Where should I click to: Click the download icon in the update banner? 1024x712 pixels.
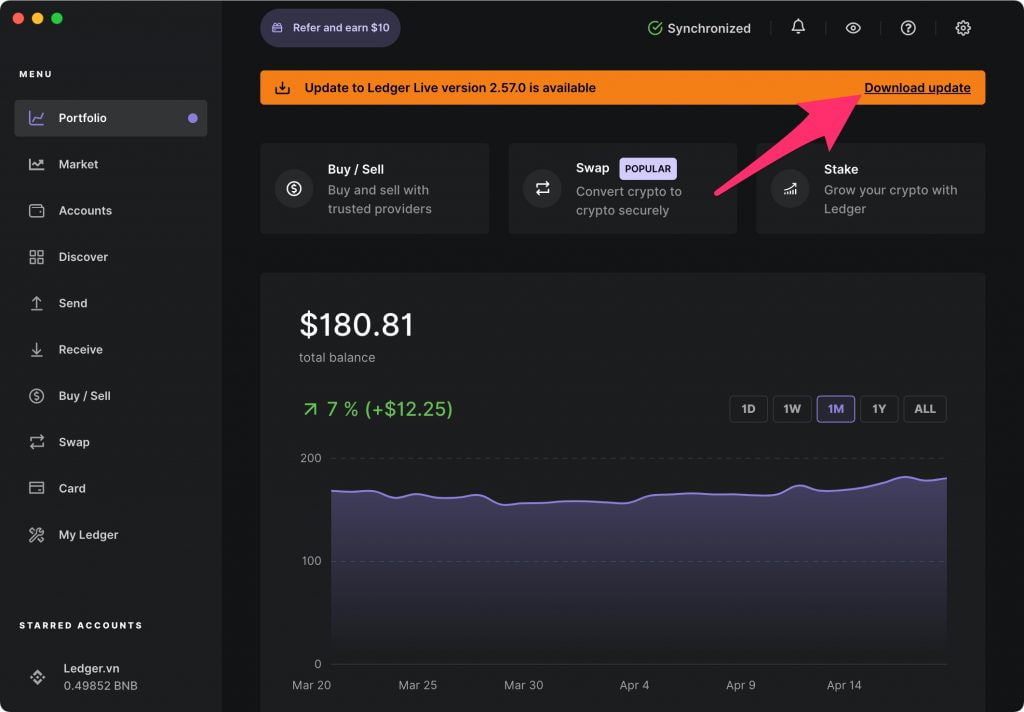[x=282, y=88]
